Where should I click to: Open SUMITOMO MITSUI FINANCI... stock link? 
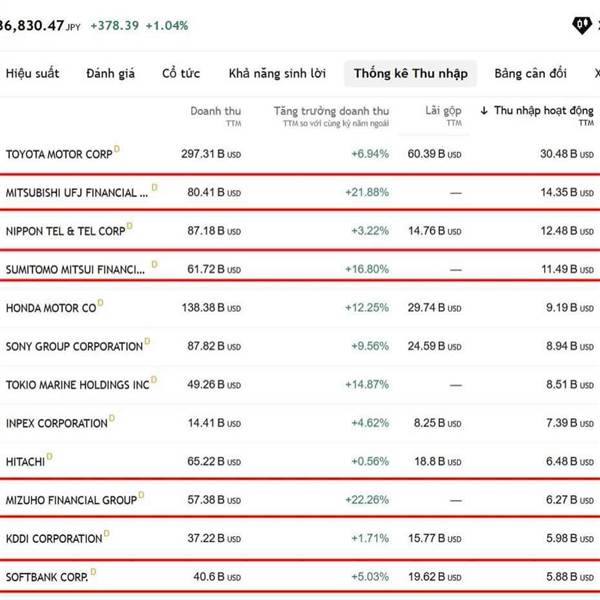point(75,269)
